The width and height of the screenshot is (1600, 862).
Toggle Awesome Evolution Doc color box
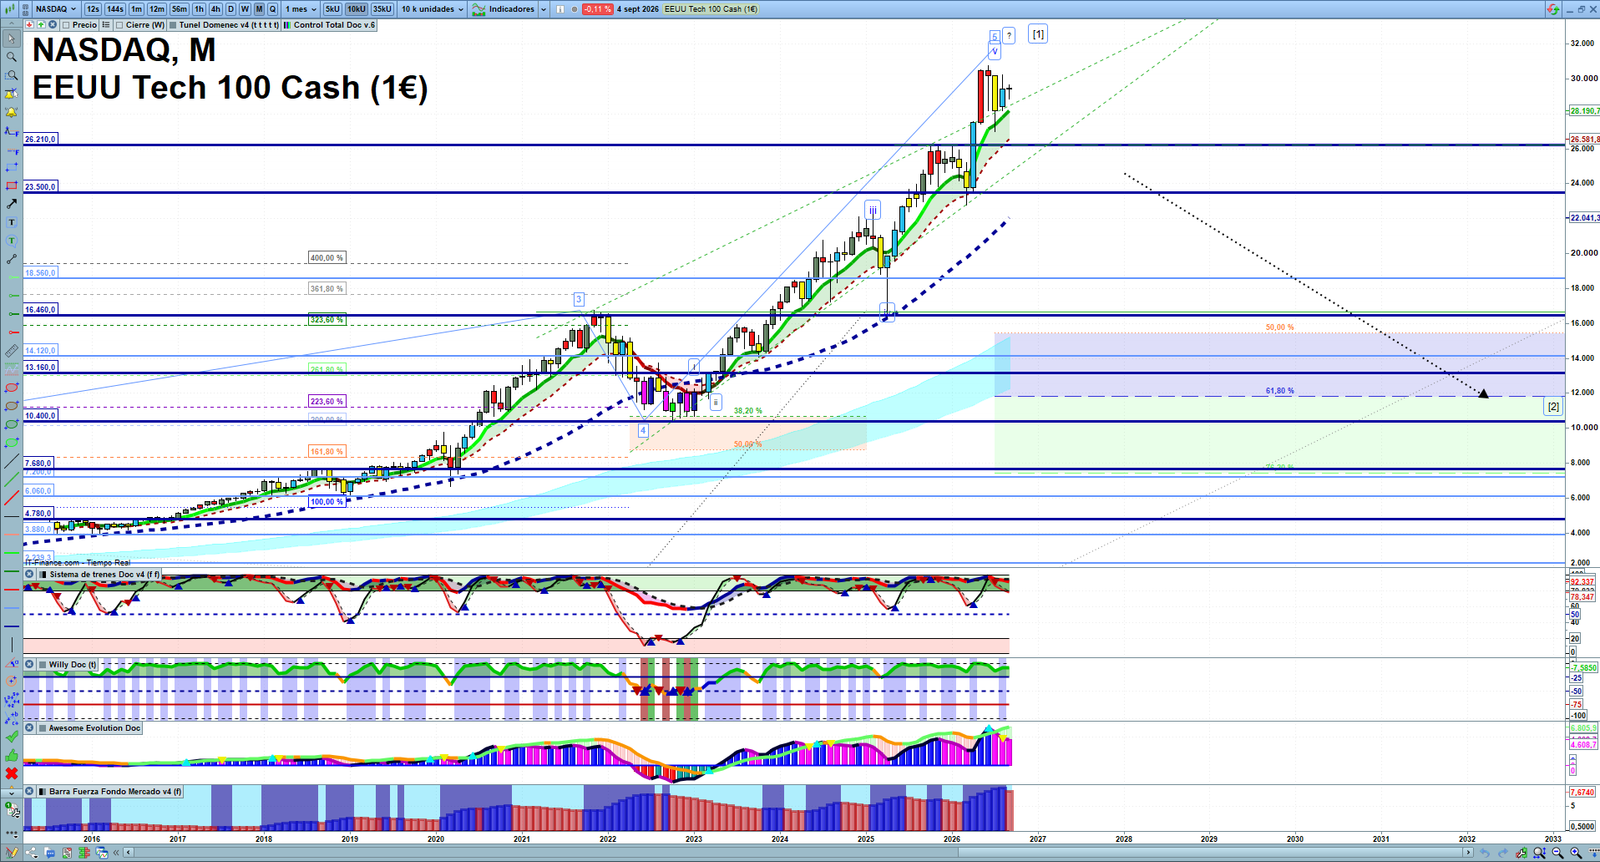43,728
